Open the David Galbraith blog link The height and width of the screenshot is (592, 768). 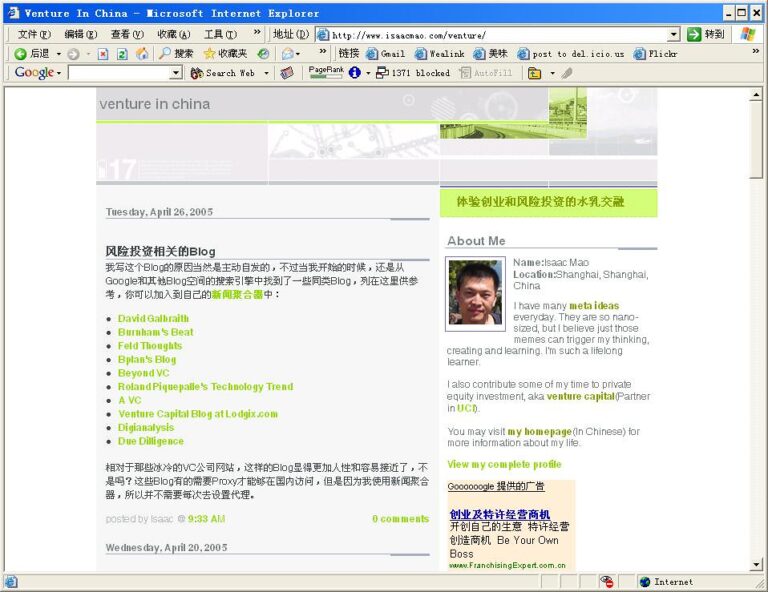[153, 319]
